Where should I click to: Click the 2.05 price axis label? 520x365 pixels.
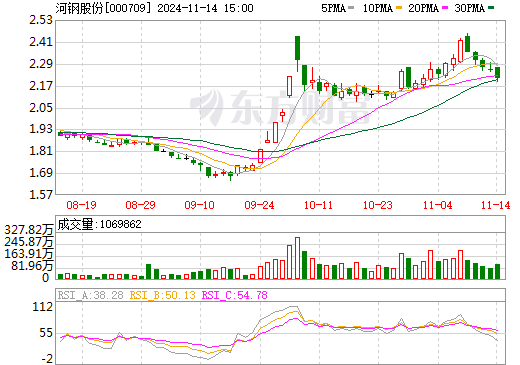tap(41, 107)
